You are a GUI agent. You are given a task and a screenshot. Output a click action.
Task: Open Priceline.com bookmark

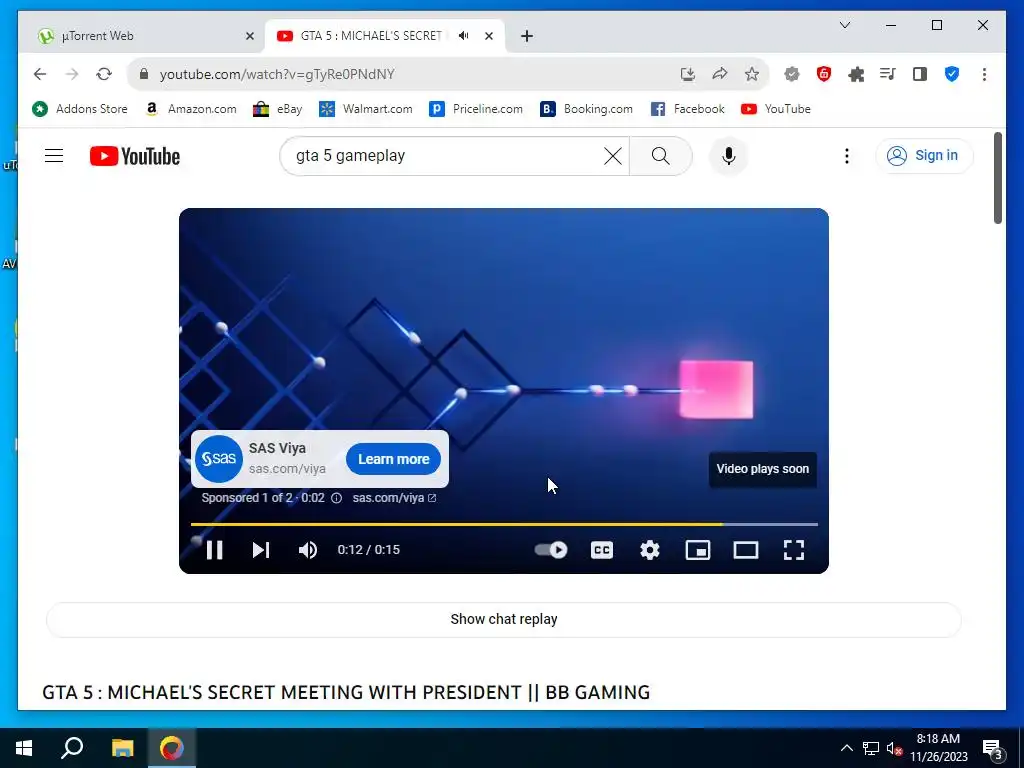(476, 109)
